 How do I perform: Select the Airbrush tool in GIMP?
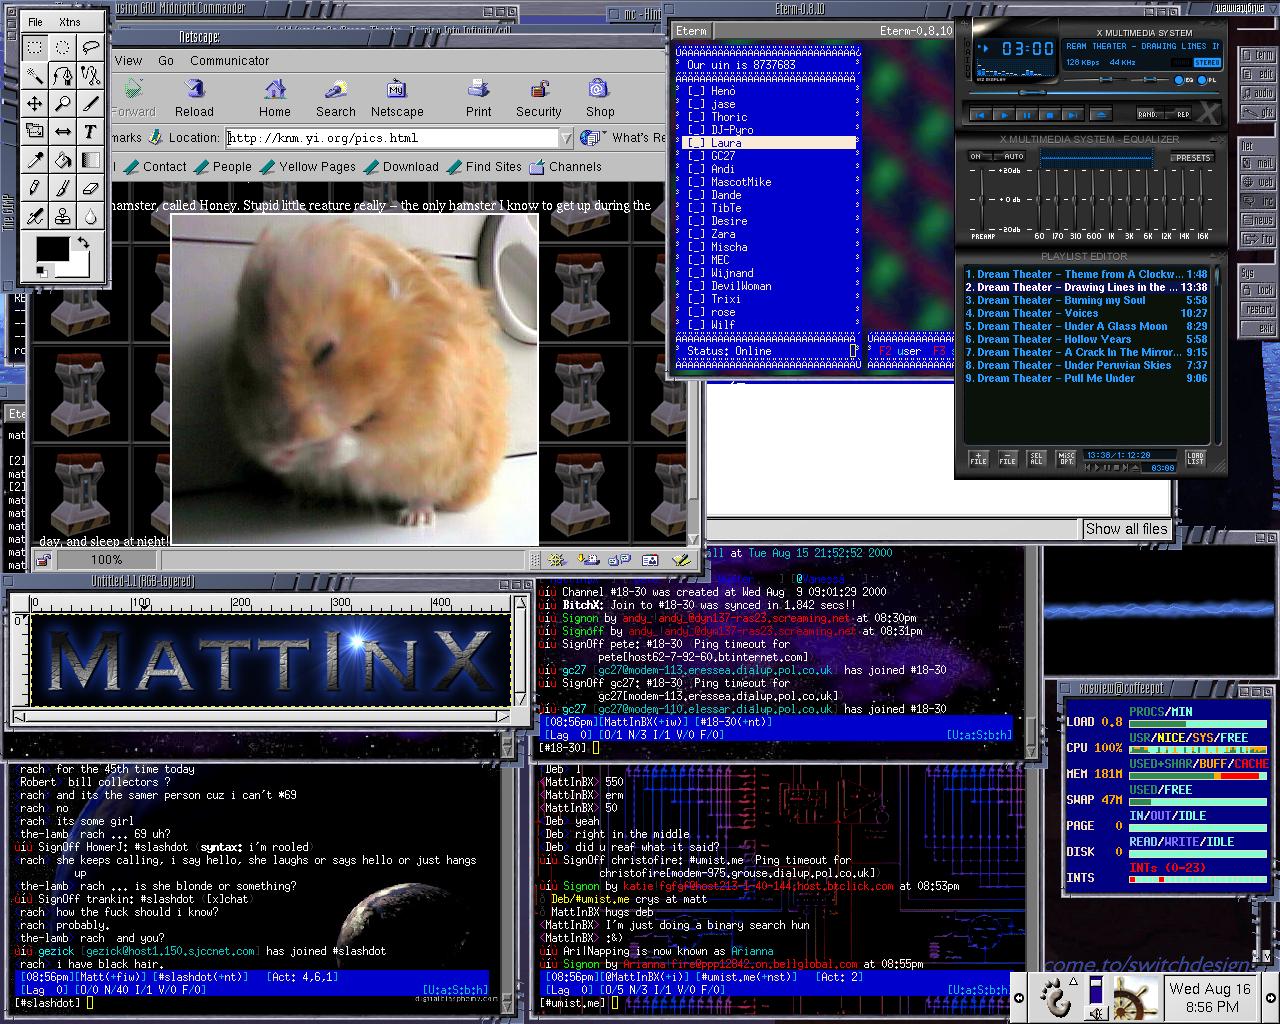pos(35,215)
